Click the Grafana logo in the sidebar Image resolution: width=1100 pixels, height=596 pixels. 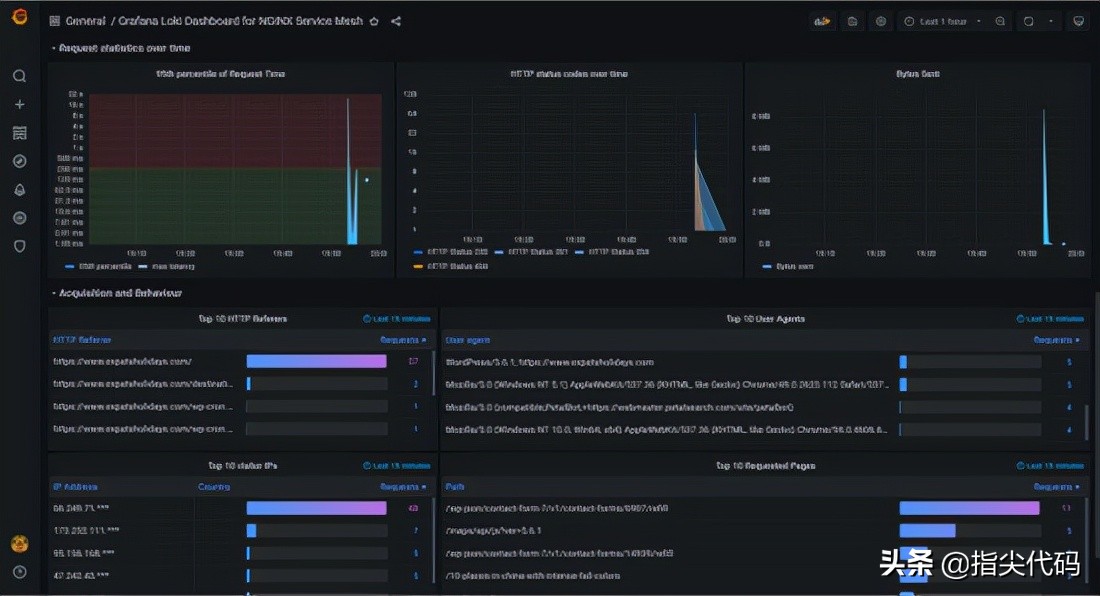click(19, 20)
